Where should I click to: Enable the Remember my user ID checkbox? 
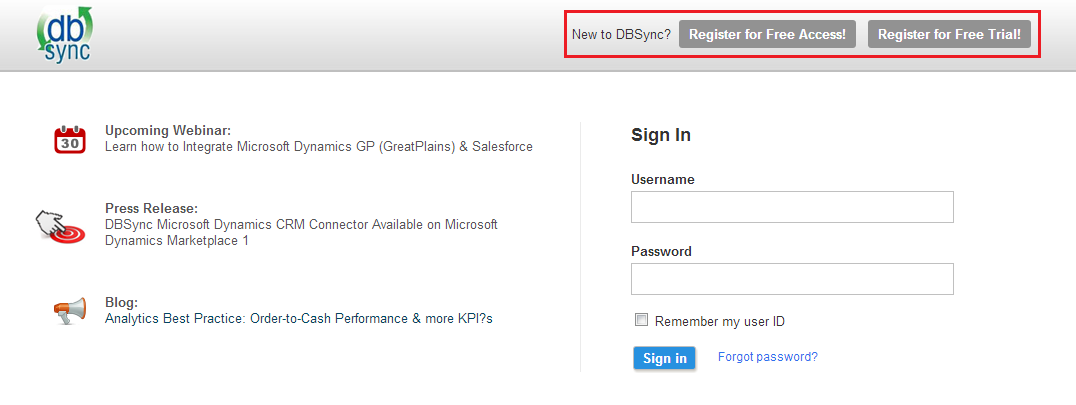click(x=642, y=321)
